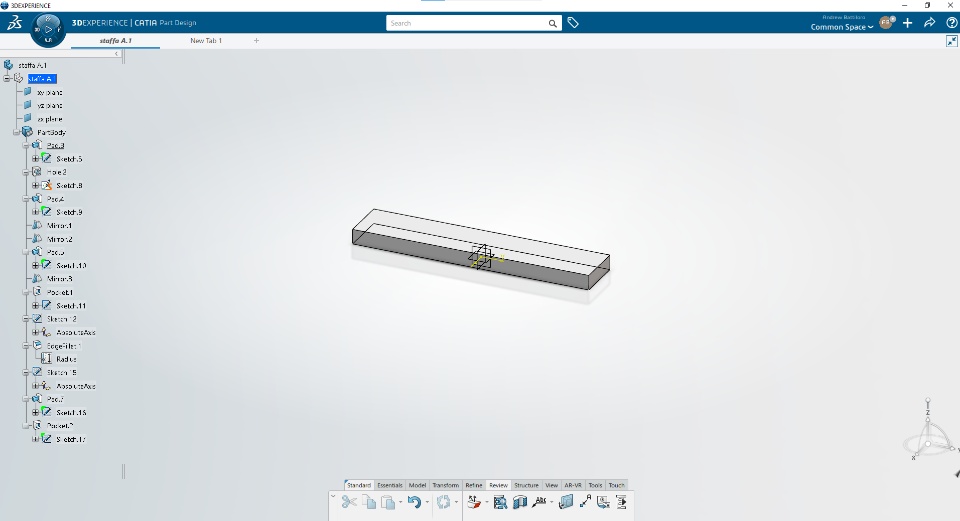Click the robot manipulator on the part
Image resolution: width=960 pixels, height=521 pixels.
tap(484, 257)
